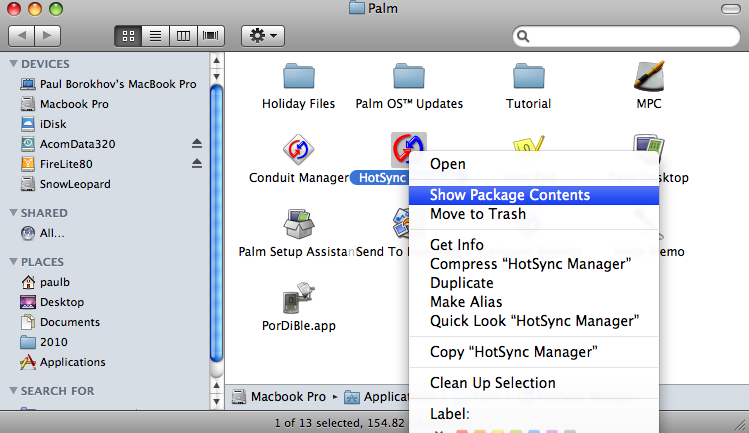
Task: Collapse the PLACES sidebar section
Action: tap(13, 261)
